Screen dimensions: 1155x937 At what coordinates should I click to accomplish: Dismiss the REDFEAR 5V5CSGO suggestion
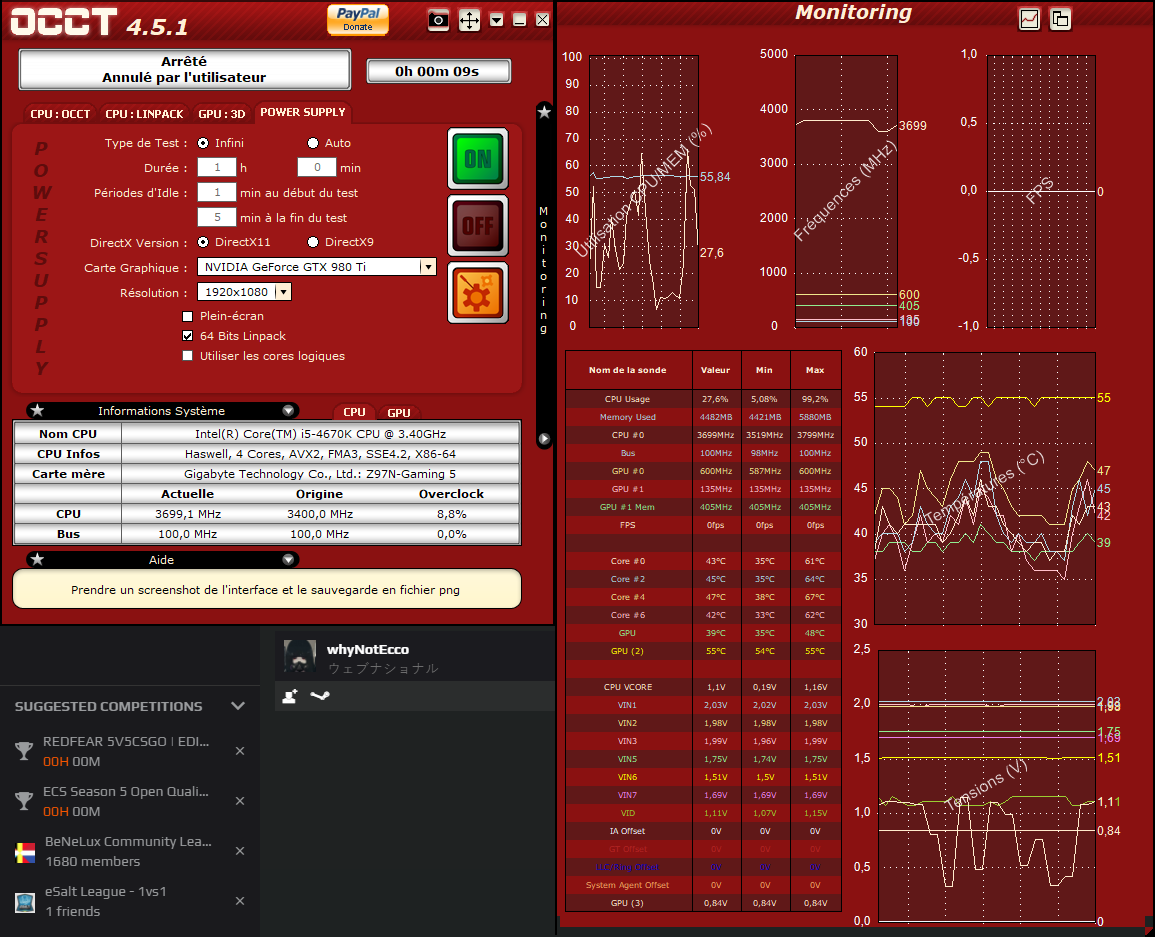coord(240,751)
